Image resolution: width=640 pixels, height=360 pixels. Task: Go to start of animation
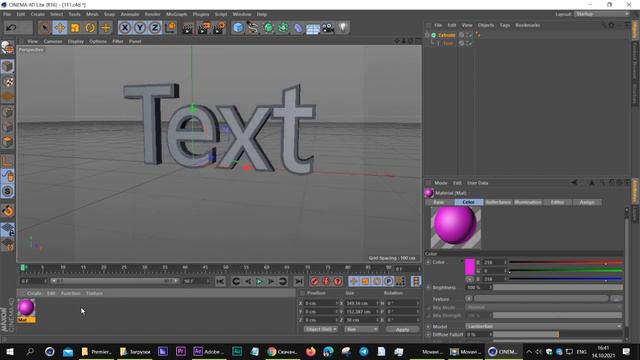click(220, 281)
